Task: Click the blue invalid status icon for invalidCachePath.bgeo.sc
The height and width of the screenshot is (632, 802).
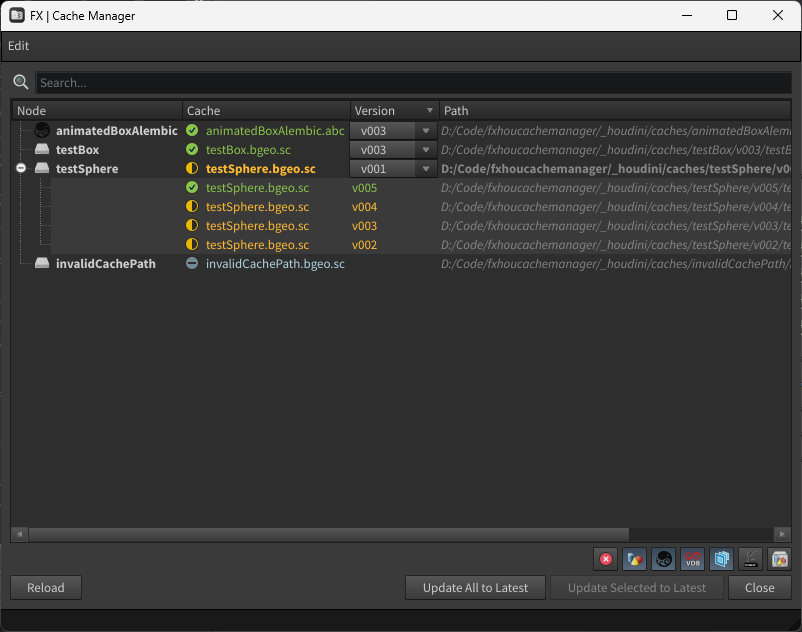Action: 192,264
